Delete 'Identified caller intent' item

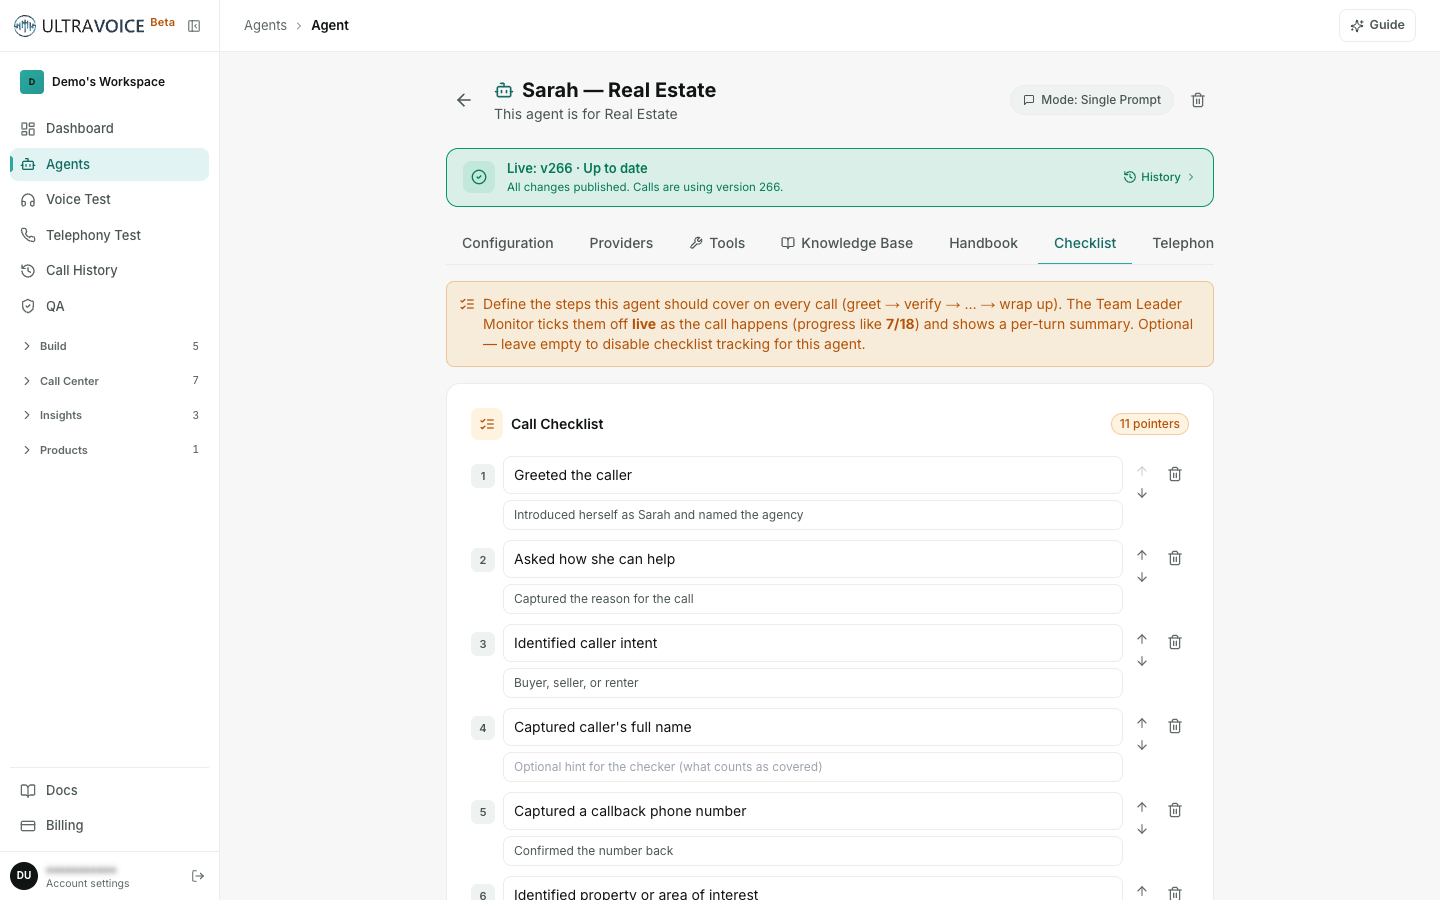pyautogui.click(x=1175, y=642)
